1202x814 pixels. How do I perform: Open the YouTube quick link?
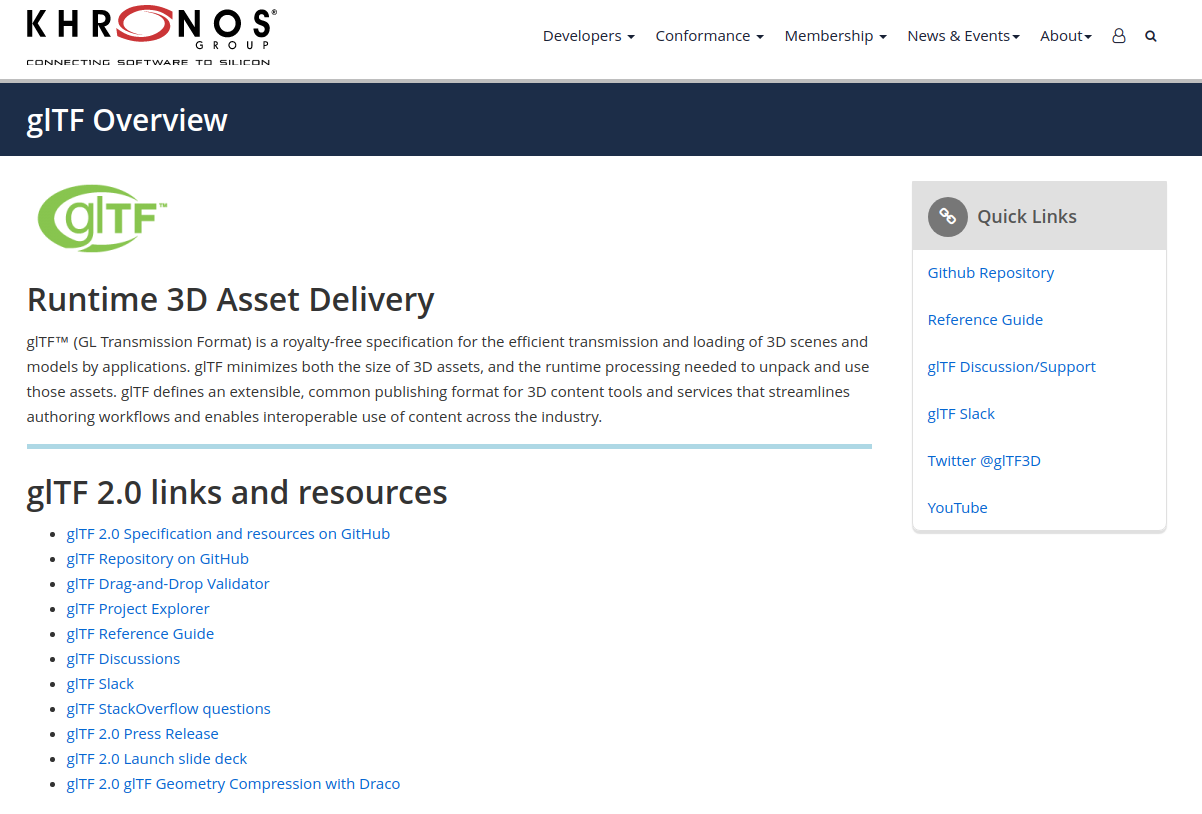pyautogui.click(x=958, y=508)
